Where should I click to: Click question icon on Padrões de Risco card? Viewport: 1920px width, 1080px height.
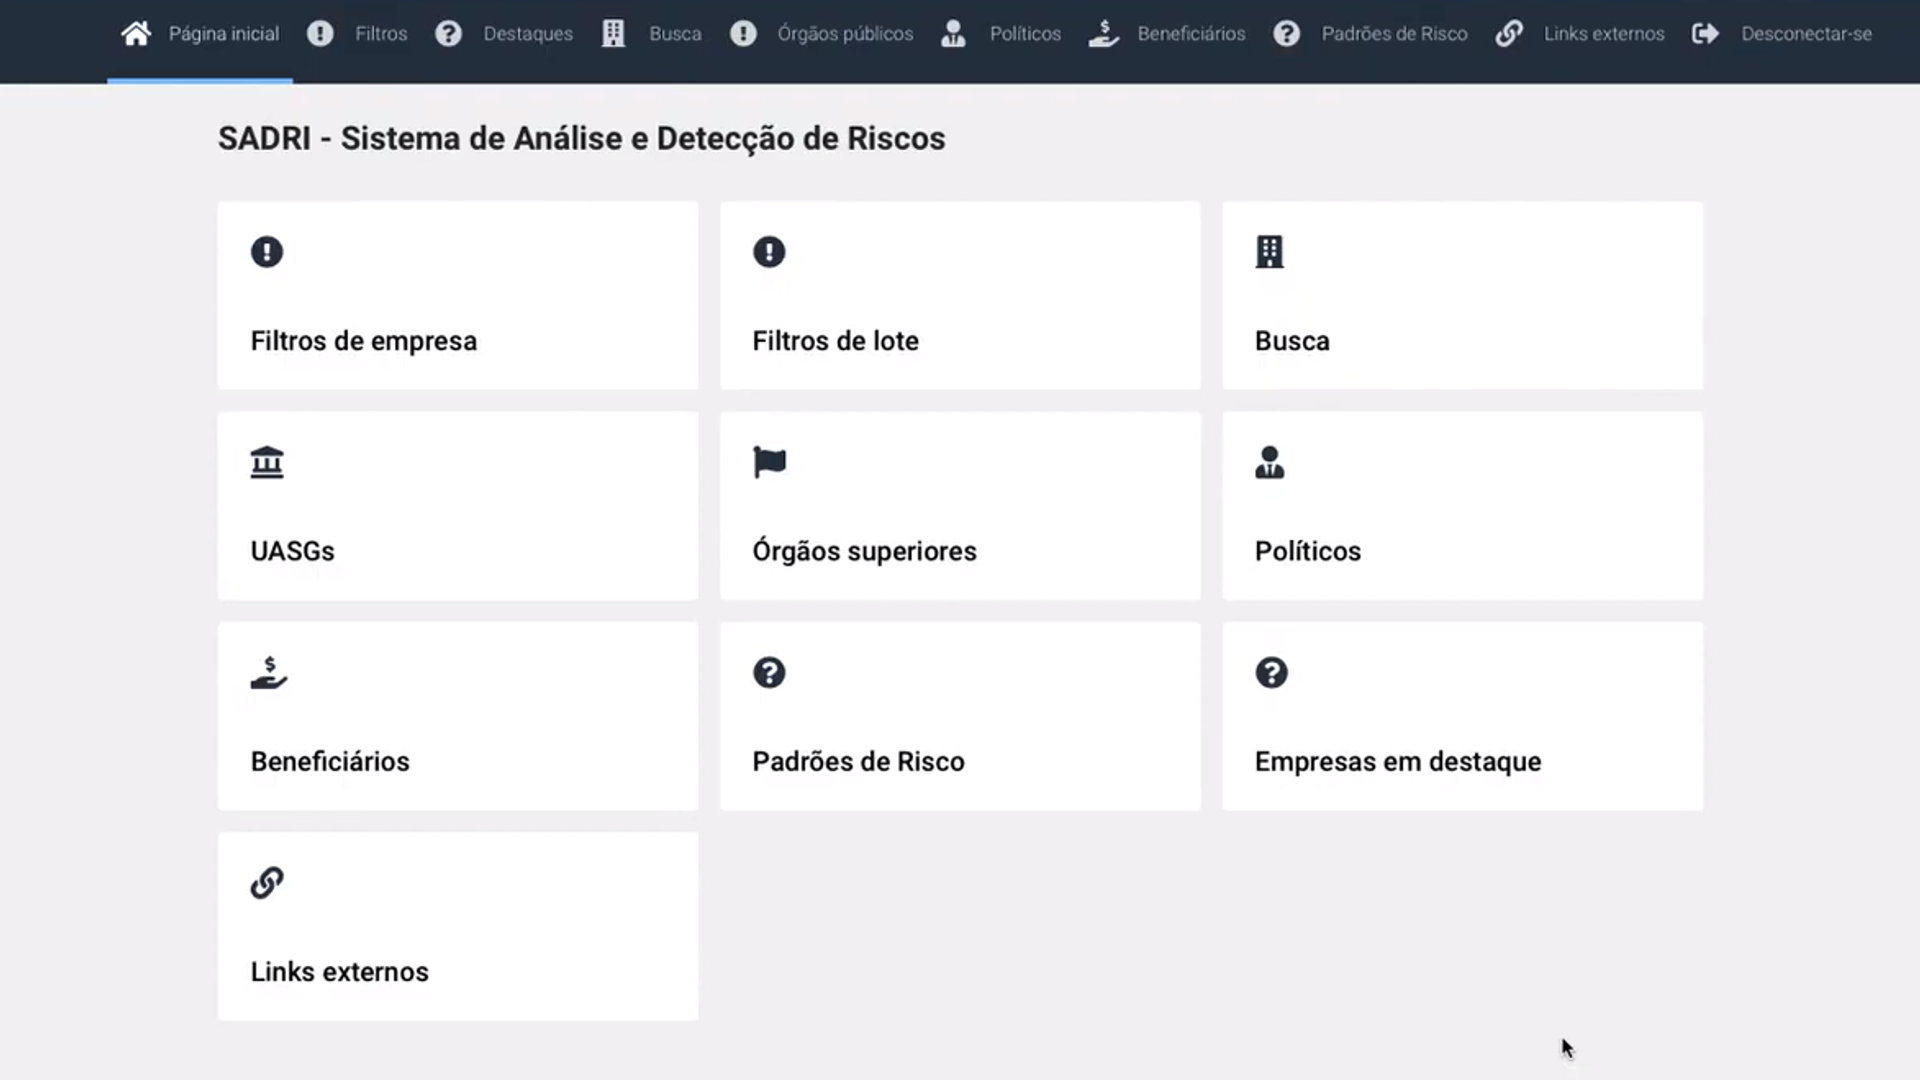[769, 672]
